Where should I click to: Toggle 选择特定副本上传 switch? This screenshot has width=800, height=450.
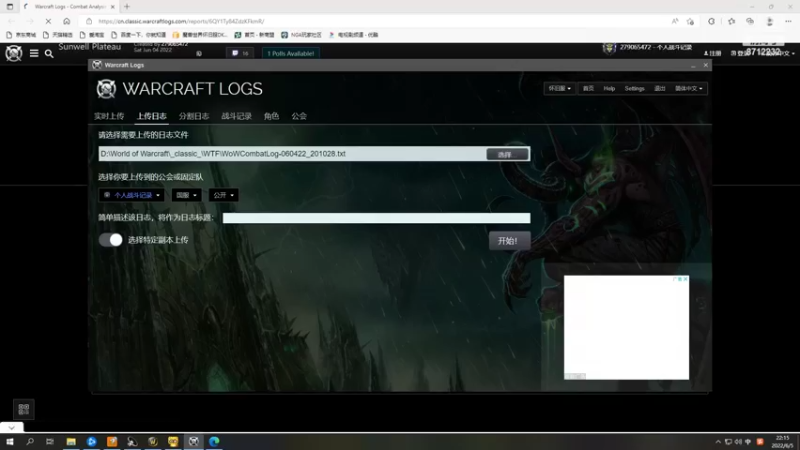[x=111, y=240]
